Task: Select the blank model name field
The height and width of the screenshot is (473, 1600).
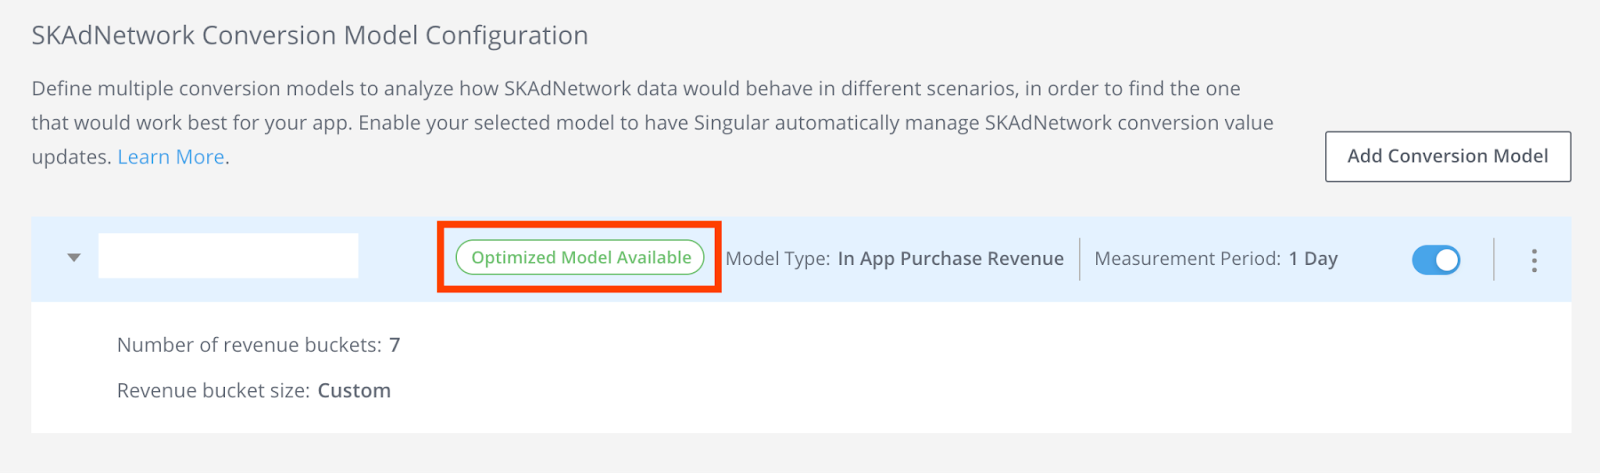Action: [228, 256]
